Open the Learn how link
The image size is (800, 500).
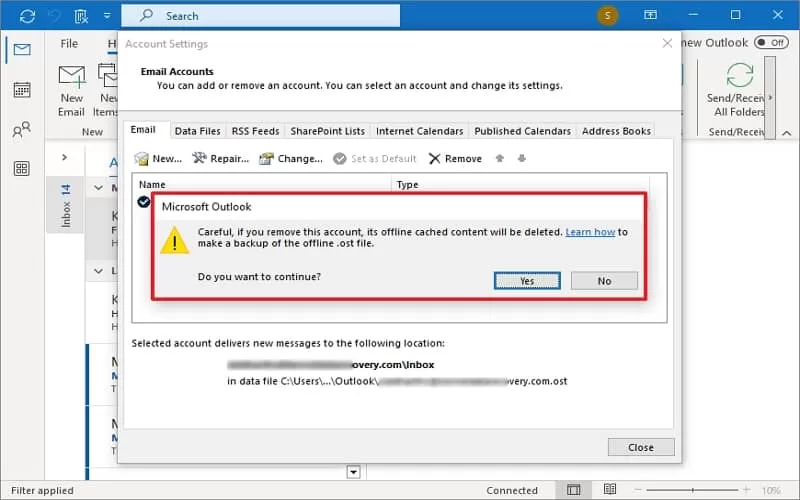pyautogui.click(x=590, y=232)
